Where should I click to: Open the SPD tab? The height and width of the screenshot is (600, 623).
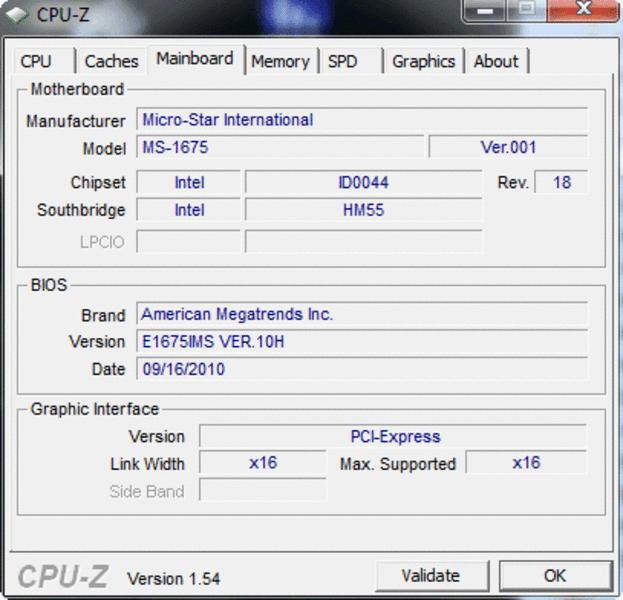(x=351, y=61)
